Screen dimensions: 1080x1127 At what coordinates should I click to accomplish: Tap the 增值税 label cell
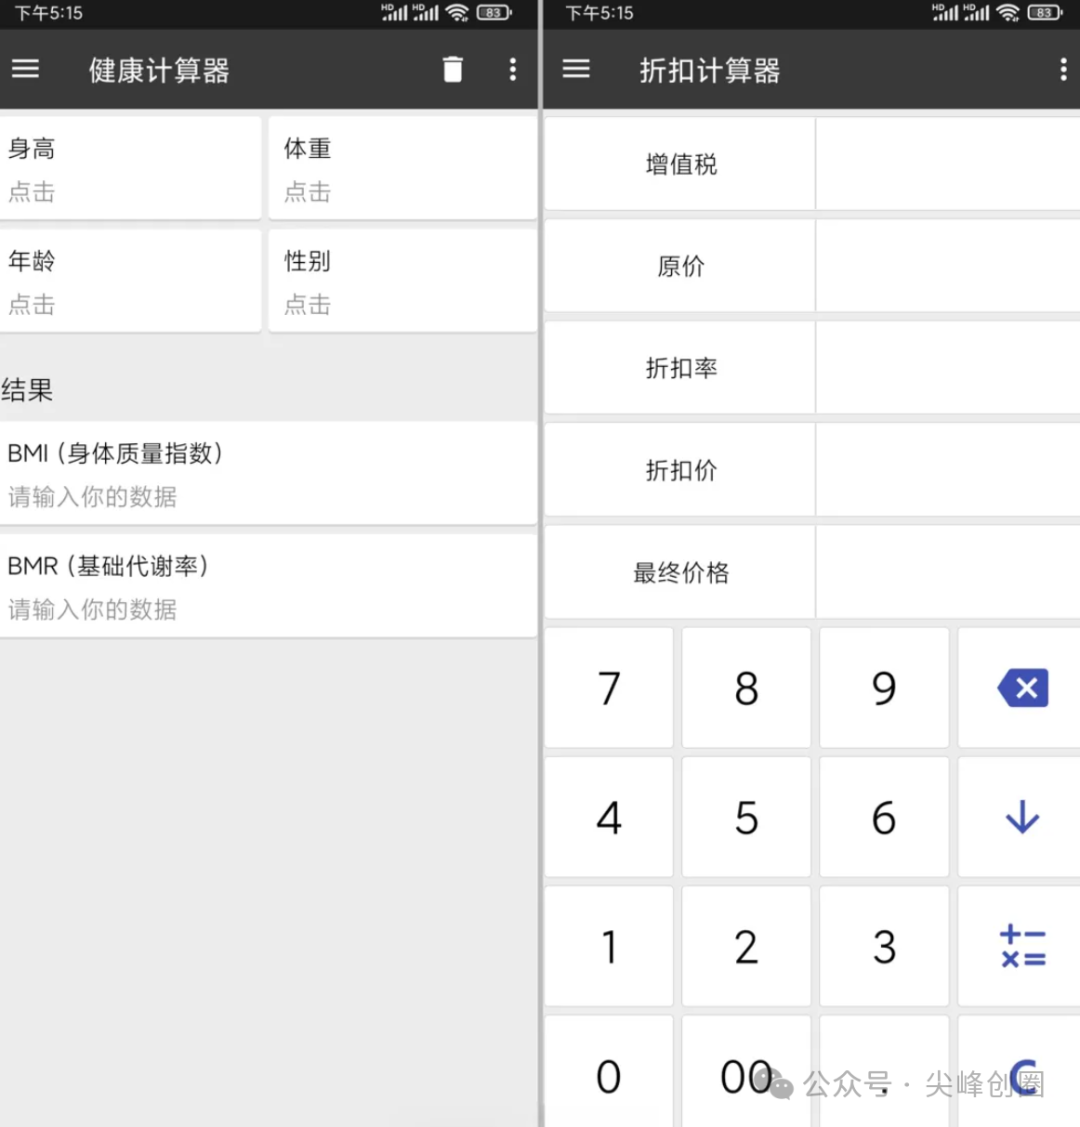tap(680, 164)
